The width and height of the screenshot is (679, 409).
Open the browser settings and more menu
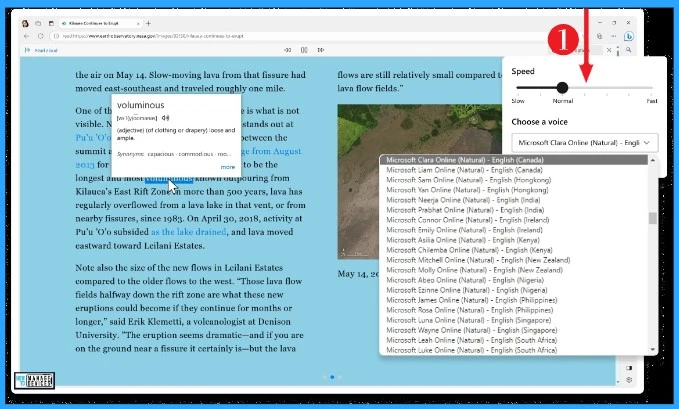point(614,36)
